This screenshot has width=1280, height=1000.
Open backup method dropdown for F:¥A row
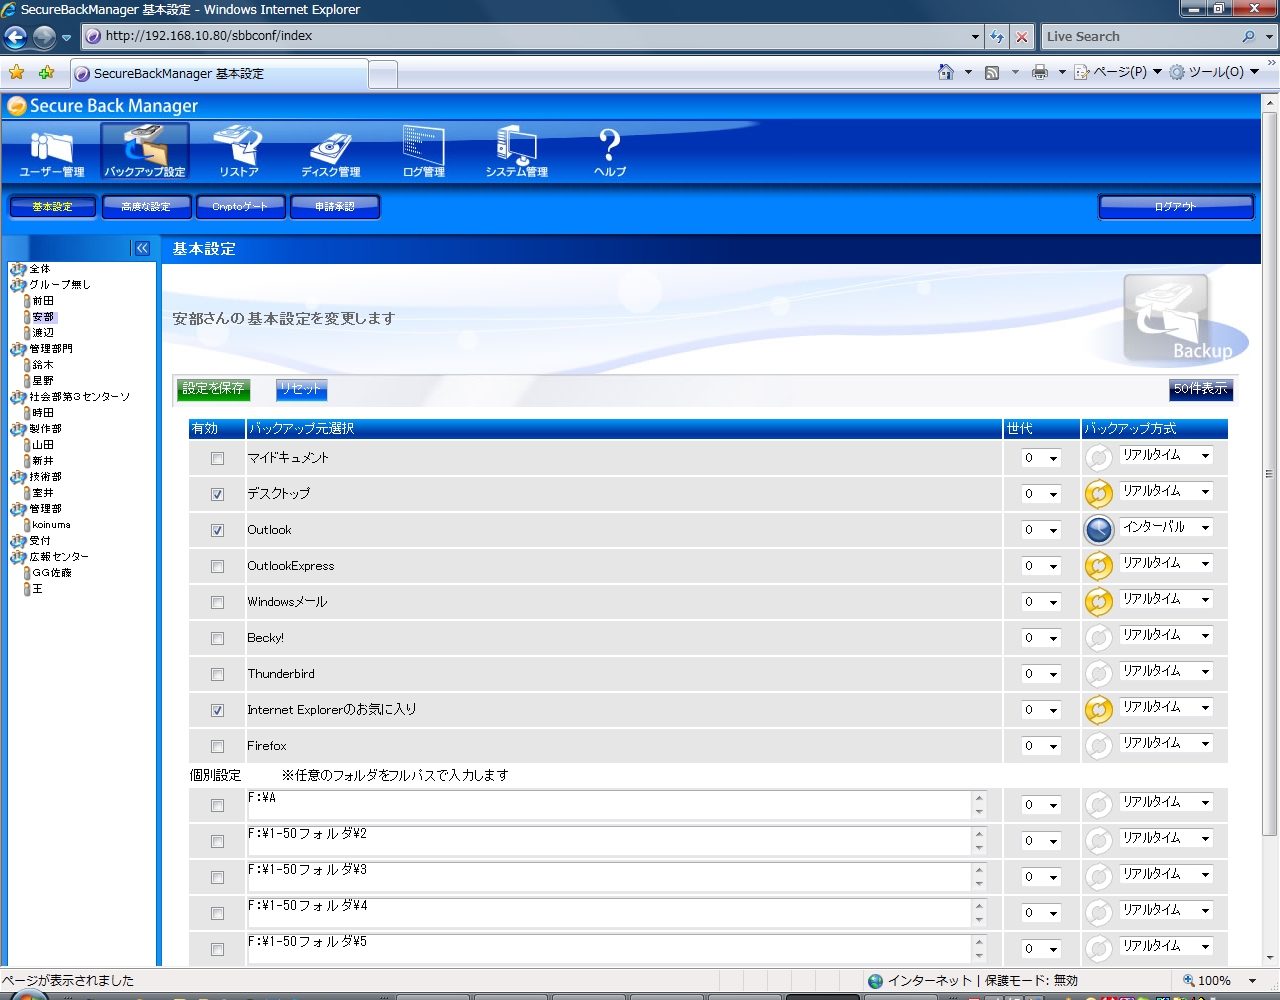[x=1166, y=802]
